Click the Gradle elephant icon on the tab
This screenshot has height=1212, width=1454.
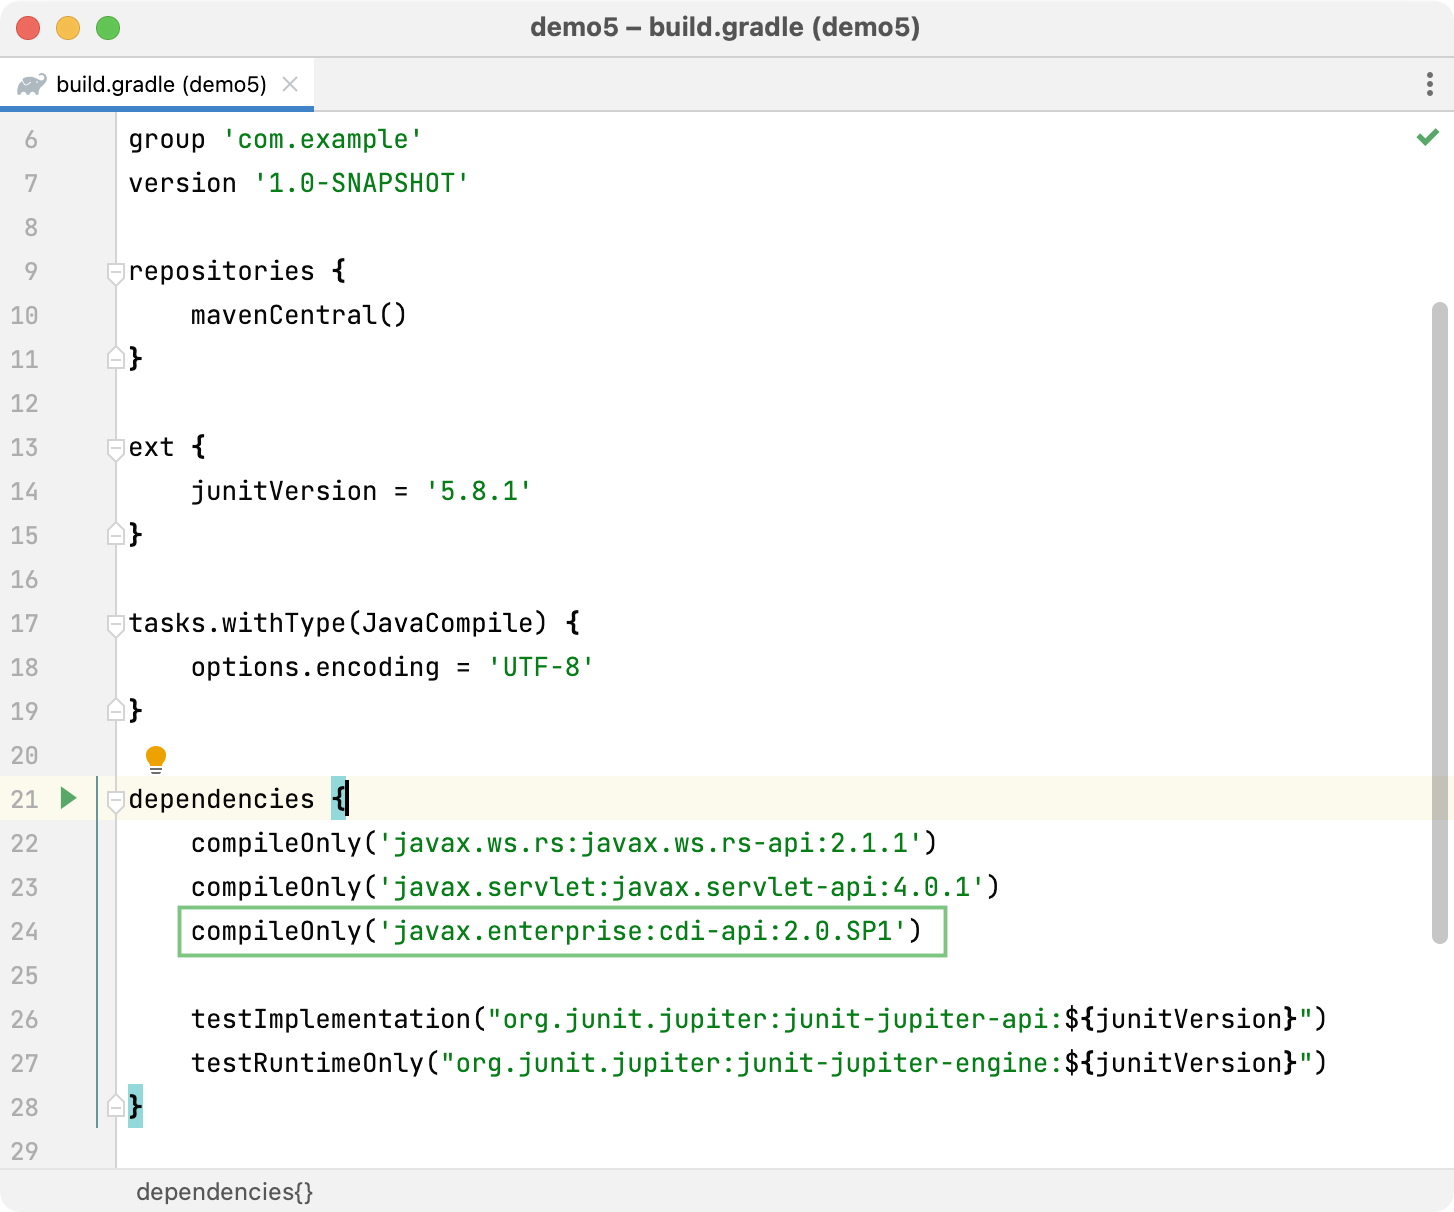[x=32, y=84]
